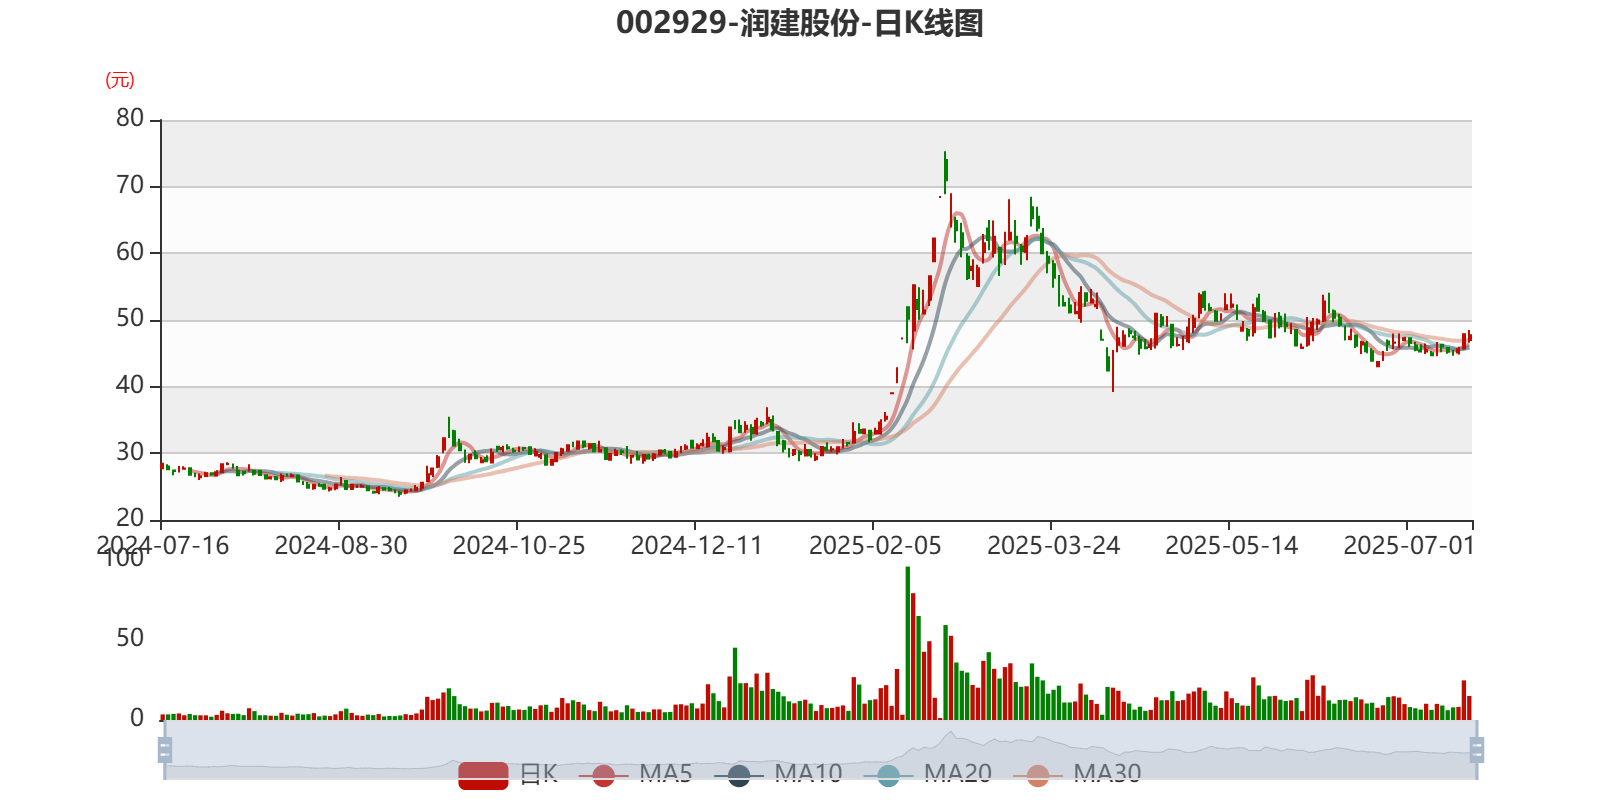Click the y-axis price label 60
Viewport: 1600px width, 800px height.
click(130, 252)
